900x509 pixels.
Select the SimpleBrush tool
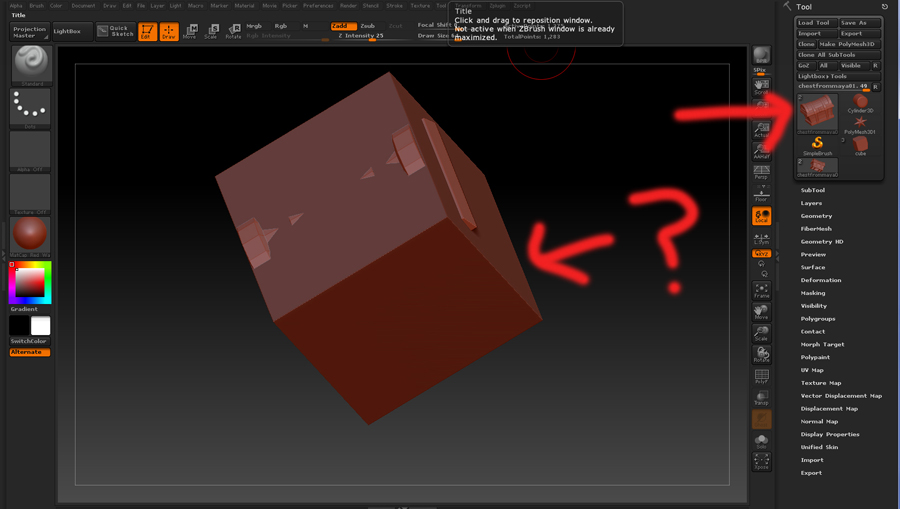[817, 146]
